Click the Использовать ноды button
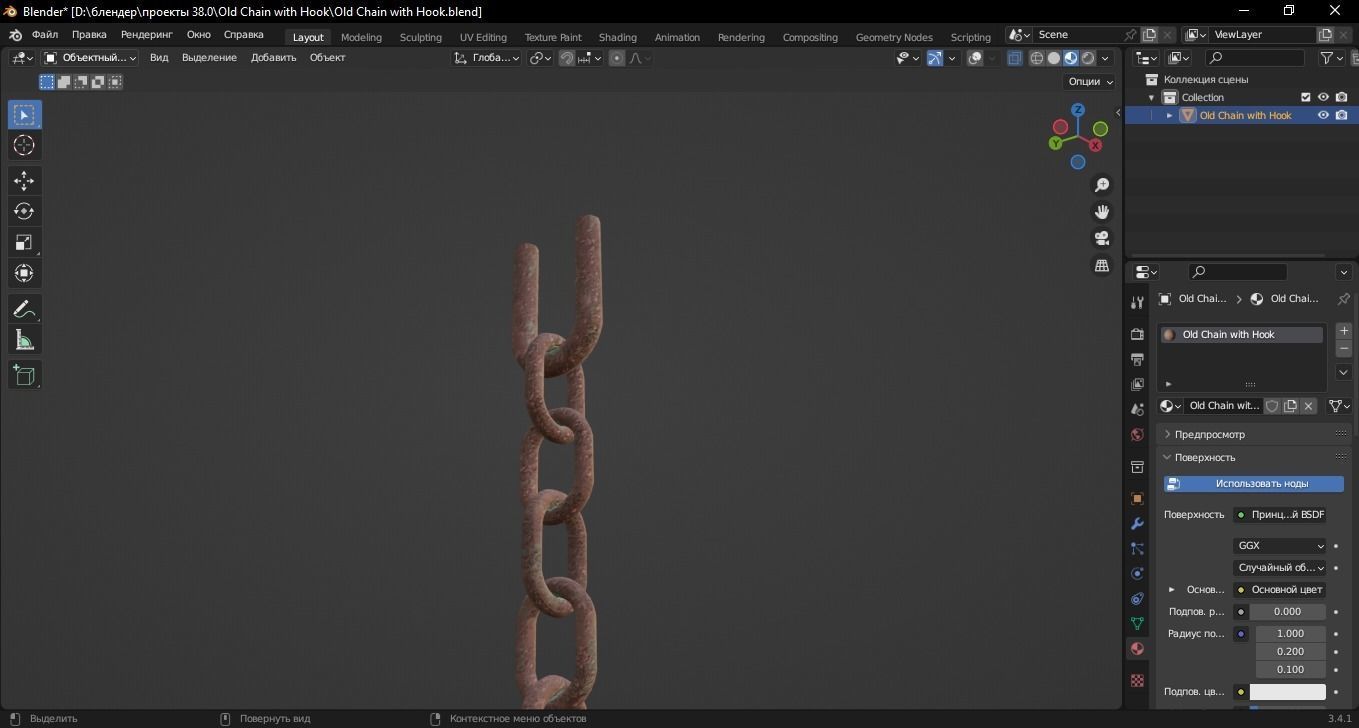 (x=1254, y=484)
